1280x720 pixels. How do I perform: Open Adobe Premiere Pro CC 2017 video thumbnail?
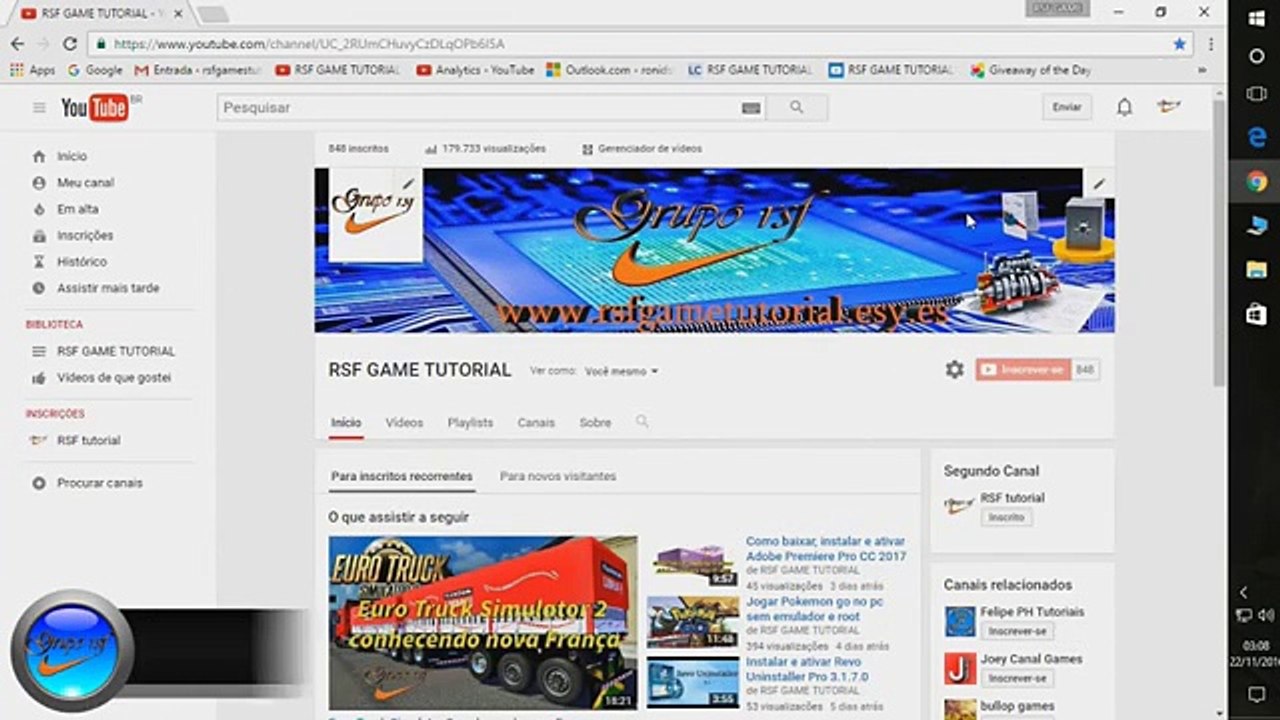click(692, 565)
